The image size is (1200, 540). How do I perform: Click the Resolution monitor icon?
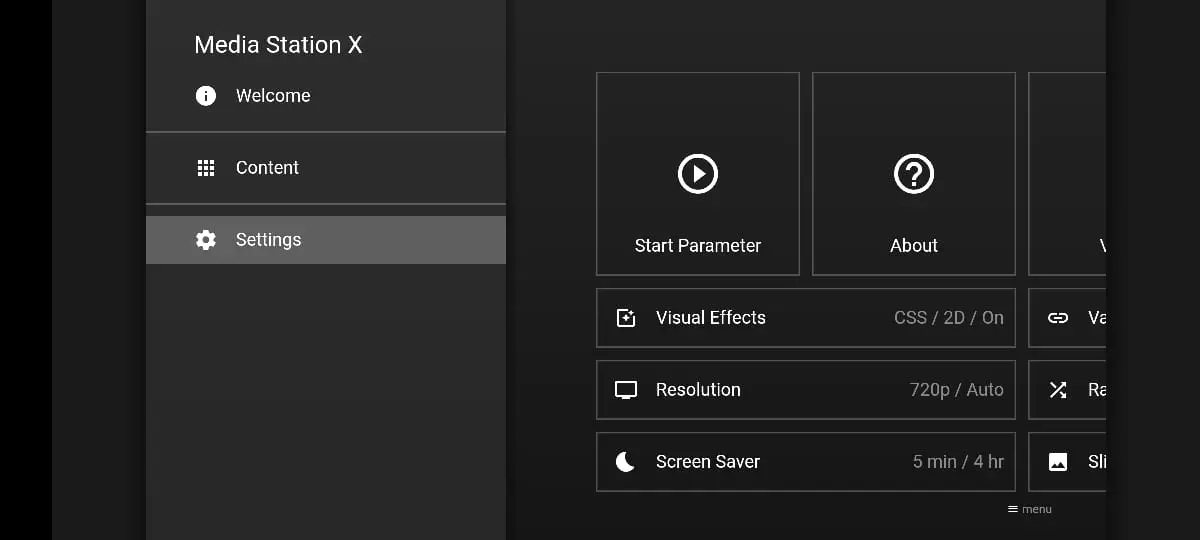(x=626, y=390)
